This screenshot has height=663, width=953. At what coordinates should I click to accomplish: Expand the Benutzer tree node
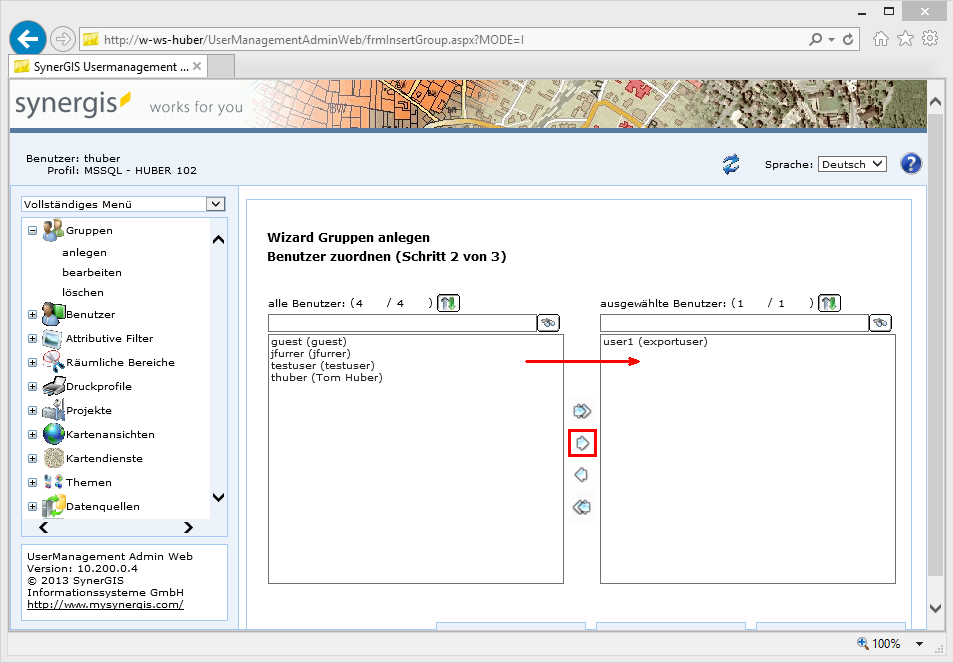point(32,315)
